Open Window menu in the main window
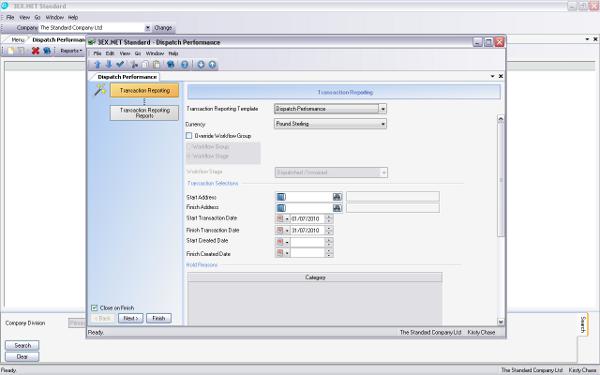600x375 pixels. [54, 17]
